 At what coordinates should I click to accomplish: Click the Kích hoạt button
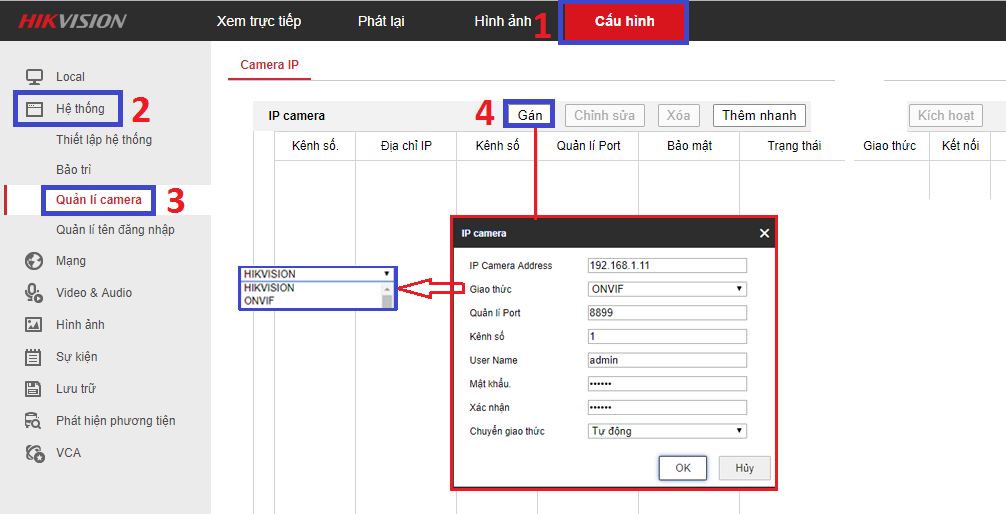[946, 116]
